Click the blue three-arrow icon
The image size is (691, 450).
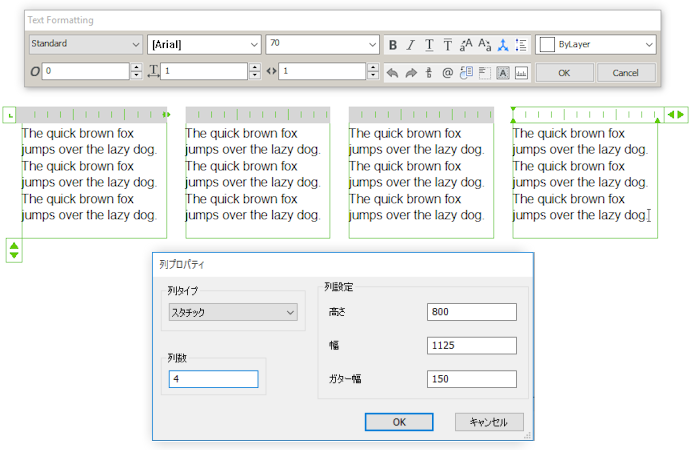point(503,45)
